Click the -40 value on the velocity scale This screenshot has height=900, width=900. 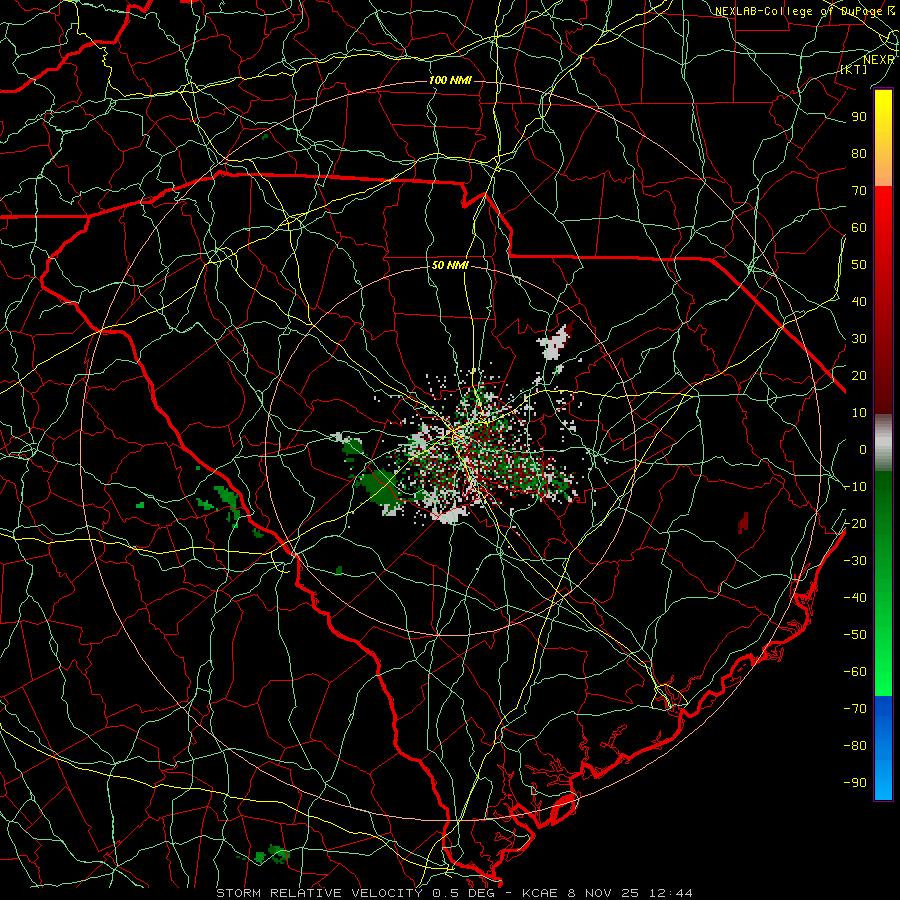855,598
